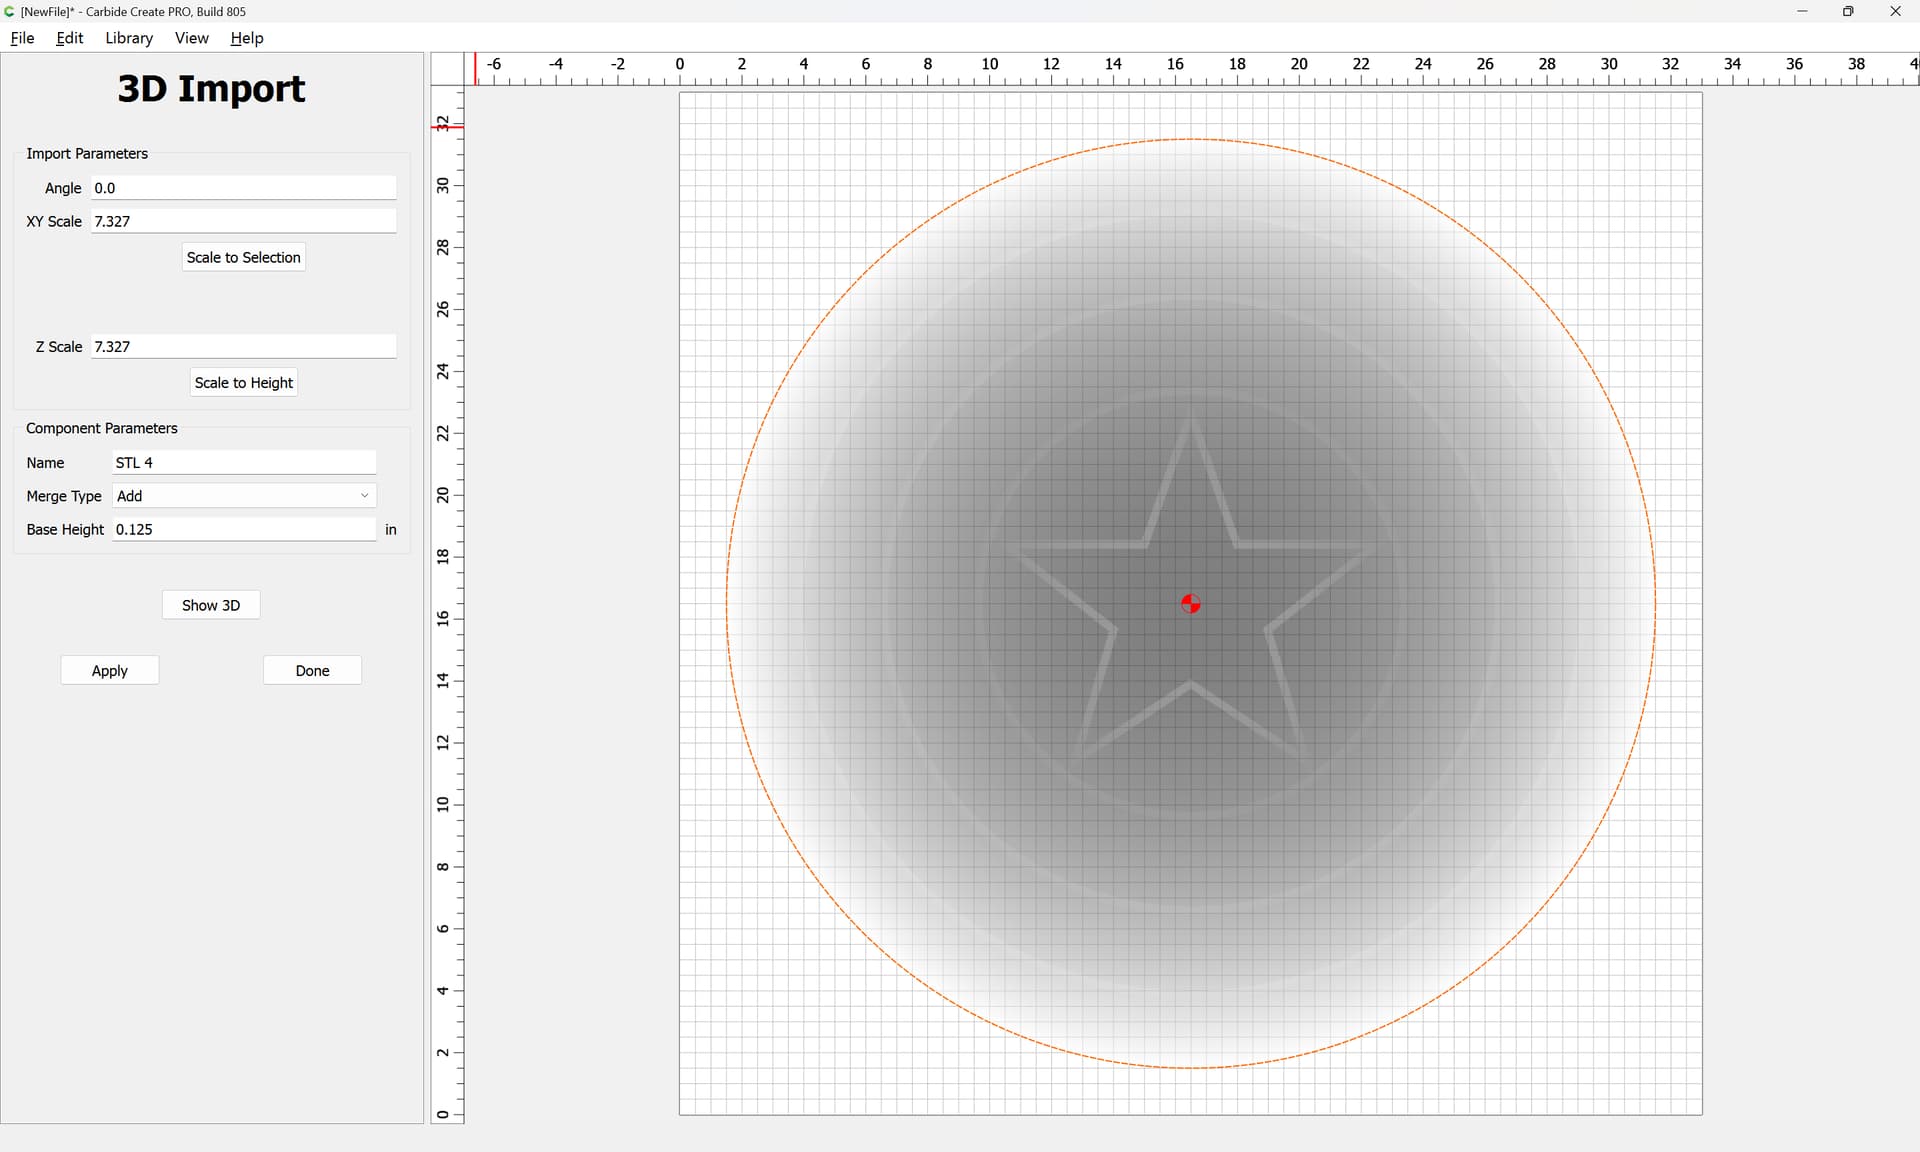This screenshot has width=1920, height=1152.
Task: Click the XY Scale input field
Action: pyautogui.click(x=244, y=221)
